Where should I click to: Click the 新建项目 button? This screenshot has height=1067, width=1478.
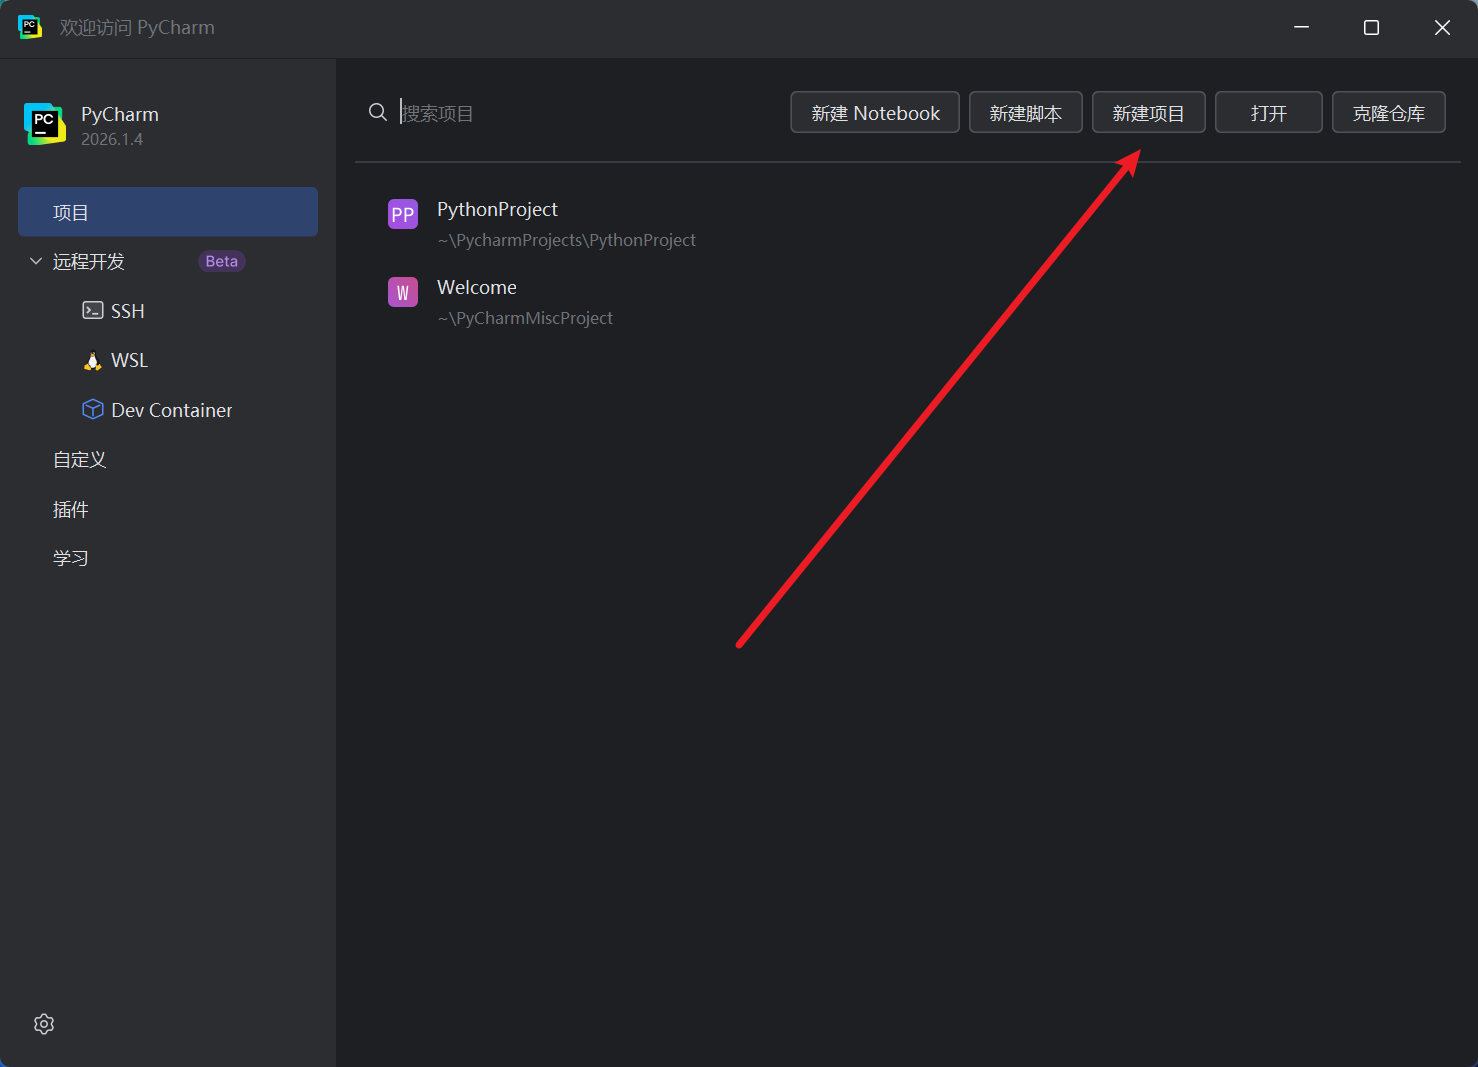point(1149,112)
